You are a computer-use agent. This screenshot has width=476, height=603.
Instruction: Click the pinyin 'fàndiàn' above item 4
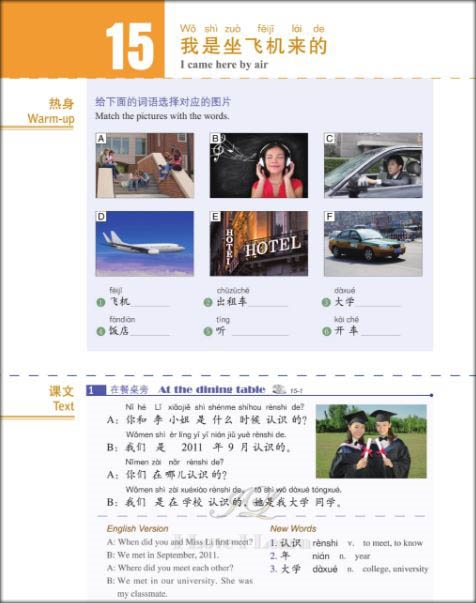click(122, 320)
